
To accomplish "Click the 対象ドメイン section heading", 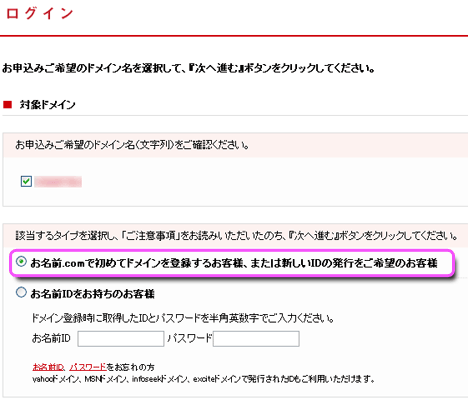I will (47, 105).
